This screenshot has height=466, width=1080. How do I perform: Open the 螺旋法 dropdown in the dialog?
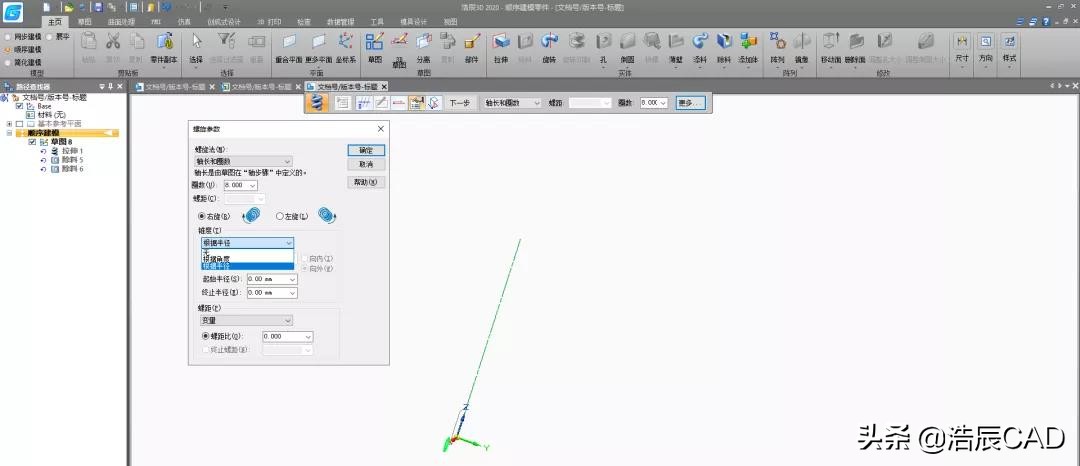click(244, 161)
